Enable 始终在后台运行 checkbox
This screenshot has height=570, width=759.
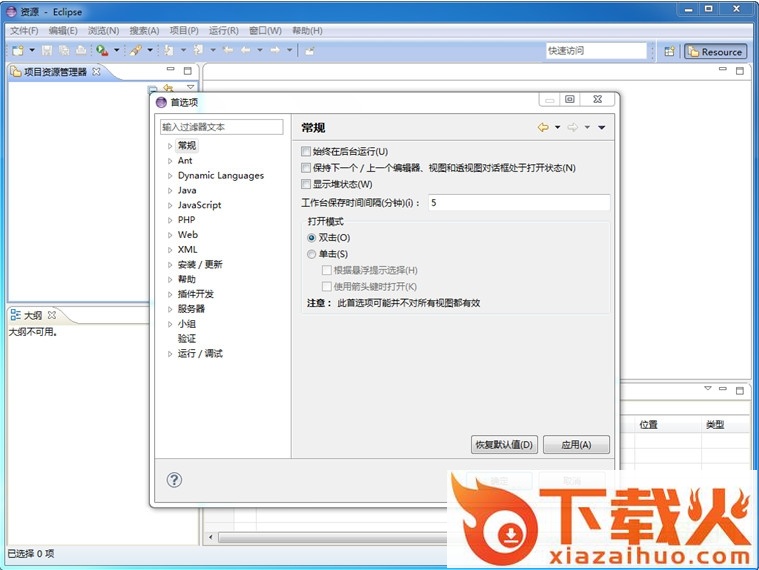(306, 152)
